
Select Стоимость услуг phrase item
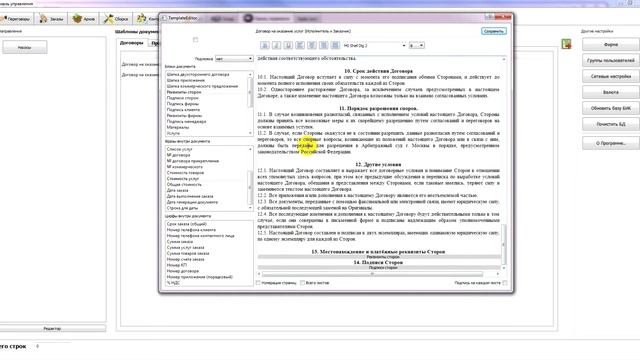[183, 178]
